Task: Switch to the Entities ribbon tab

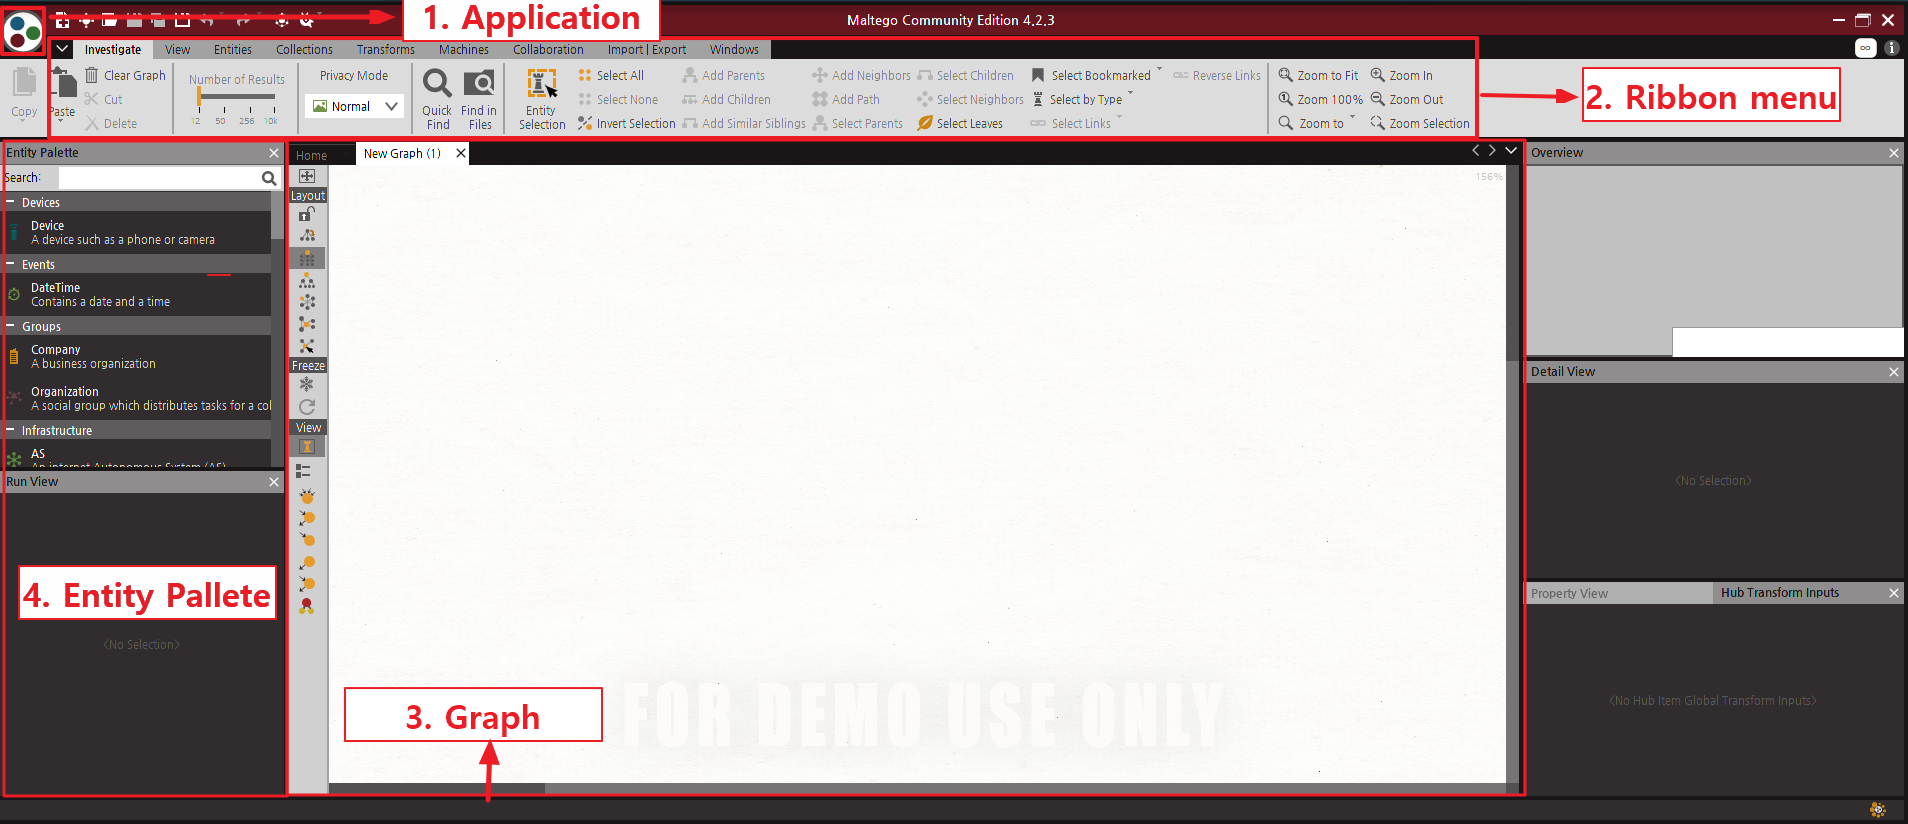Action: click(232, 49)
